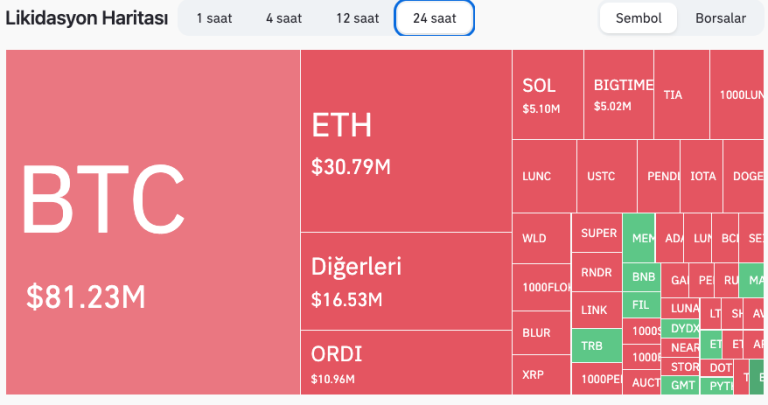Toggle view to Sembol

(x=638, y=18)
